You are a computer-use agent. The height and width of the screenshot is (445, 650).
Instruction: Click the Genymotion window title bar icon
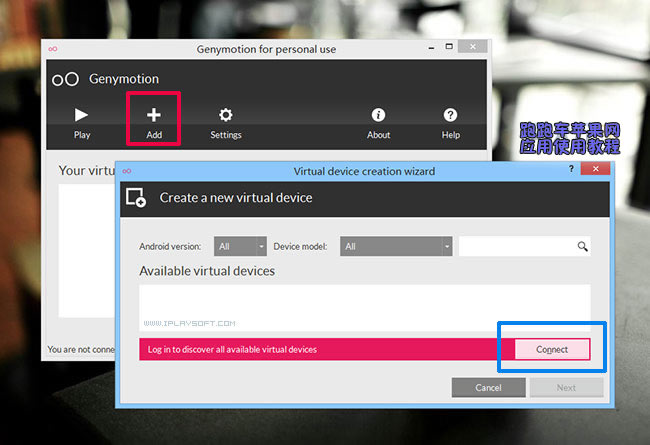click(x=53, y=49)
